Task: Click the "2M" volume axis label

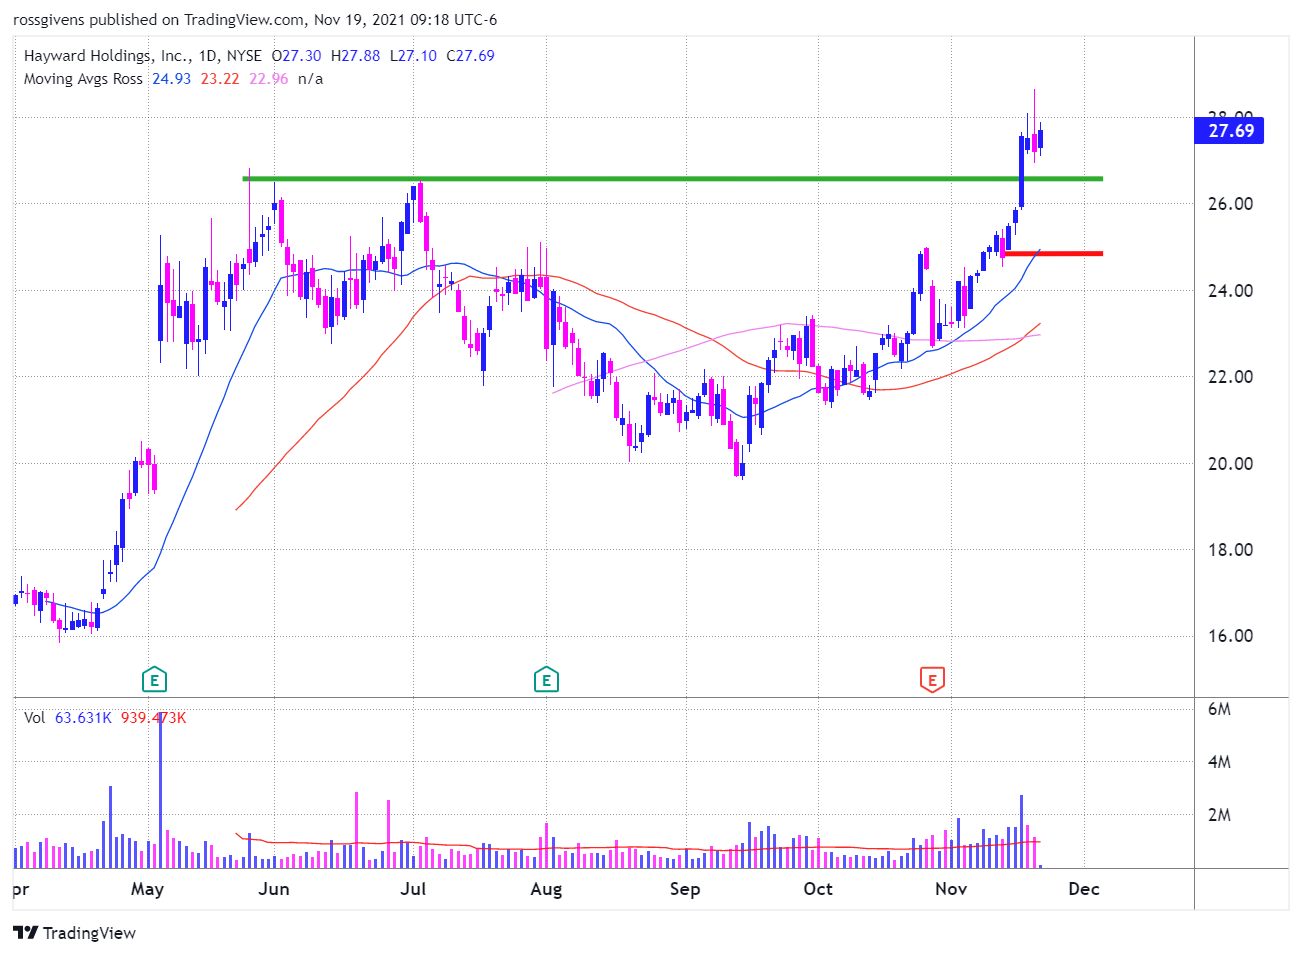Action: [1219, 815]
